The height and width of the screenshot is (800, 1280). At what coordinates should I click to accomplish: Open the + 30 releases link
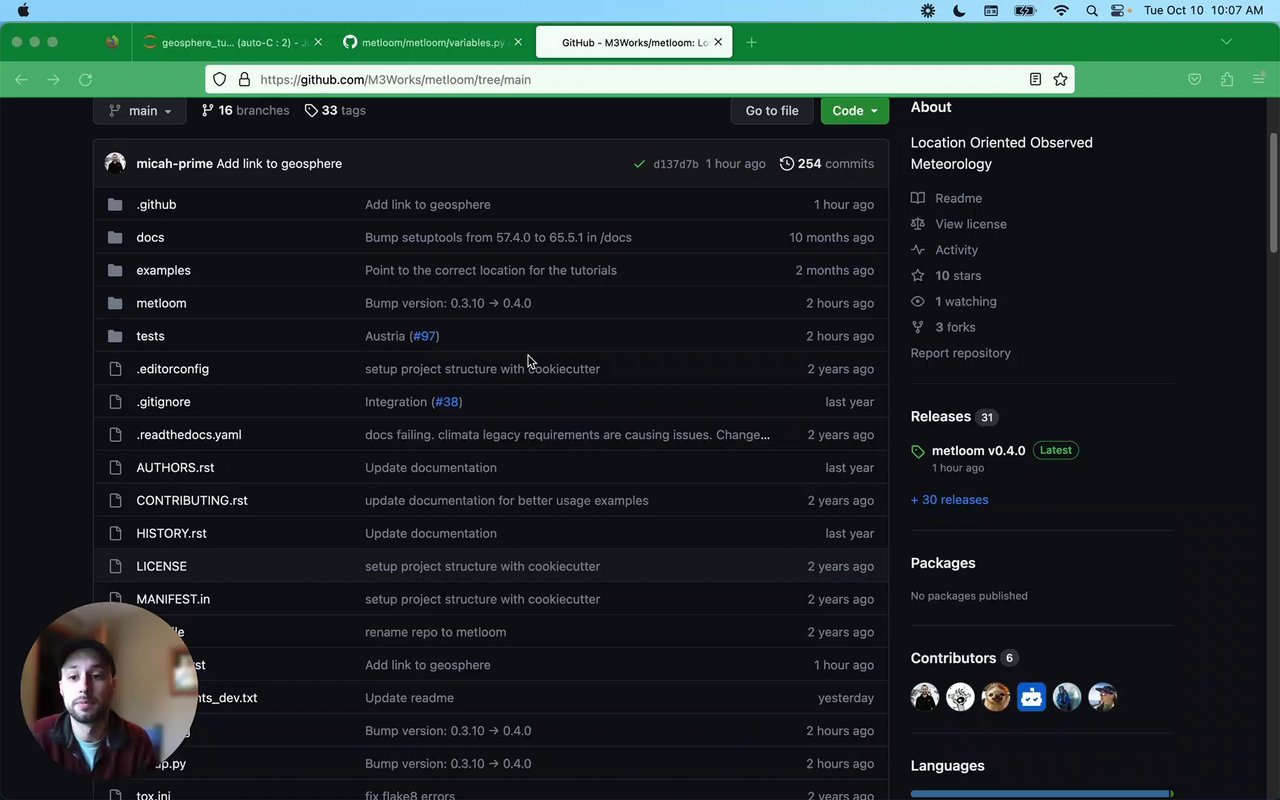[949, 500]
